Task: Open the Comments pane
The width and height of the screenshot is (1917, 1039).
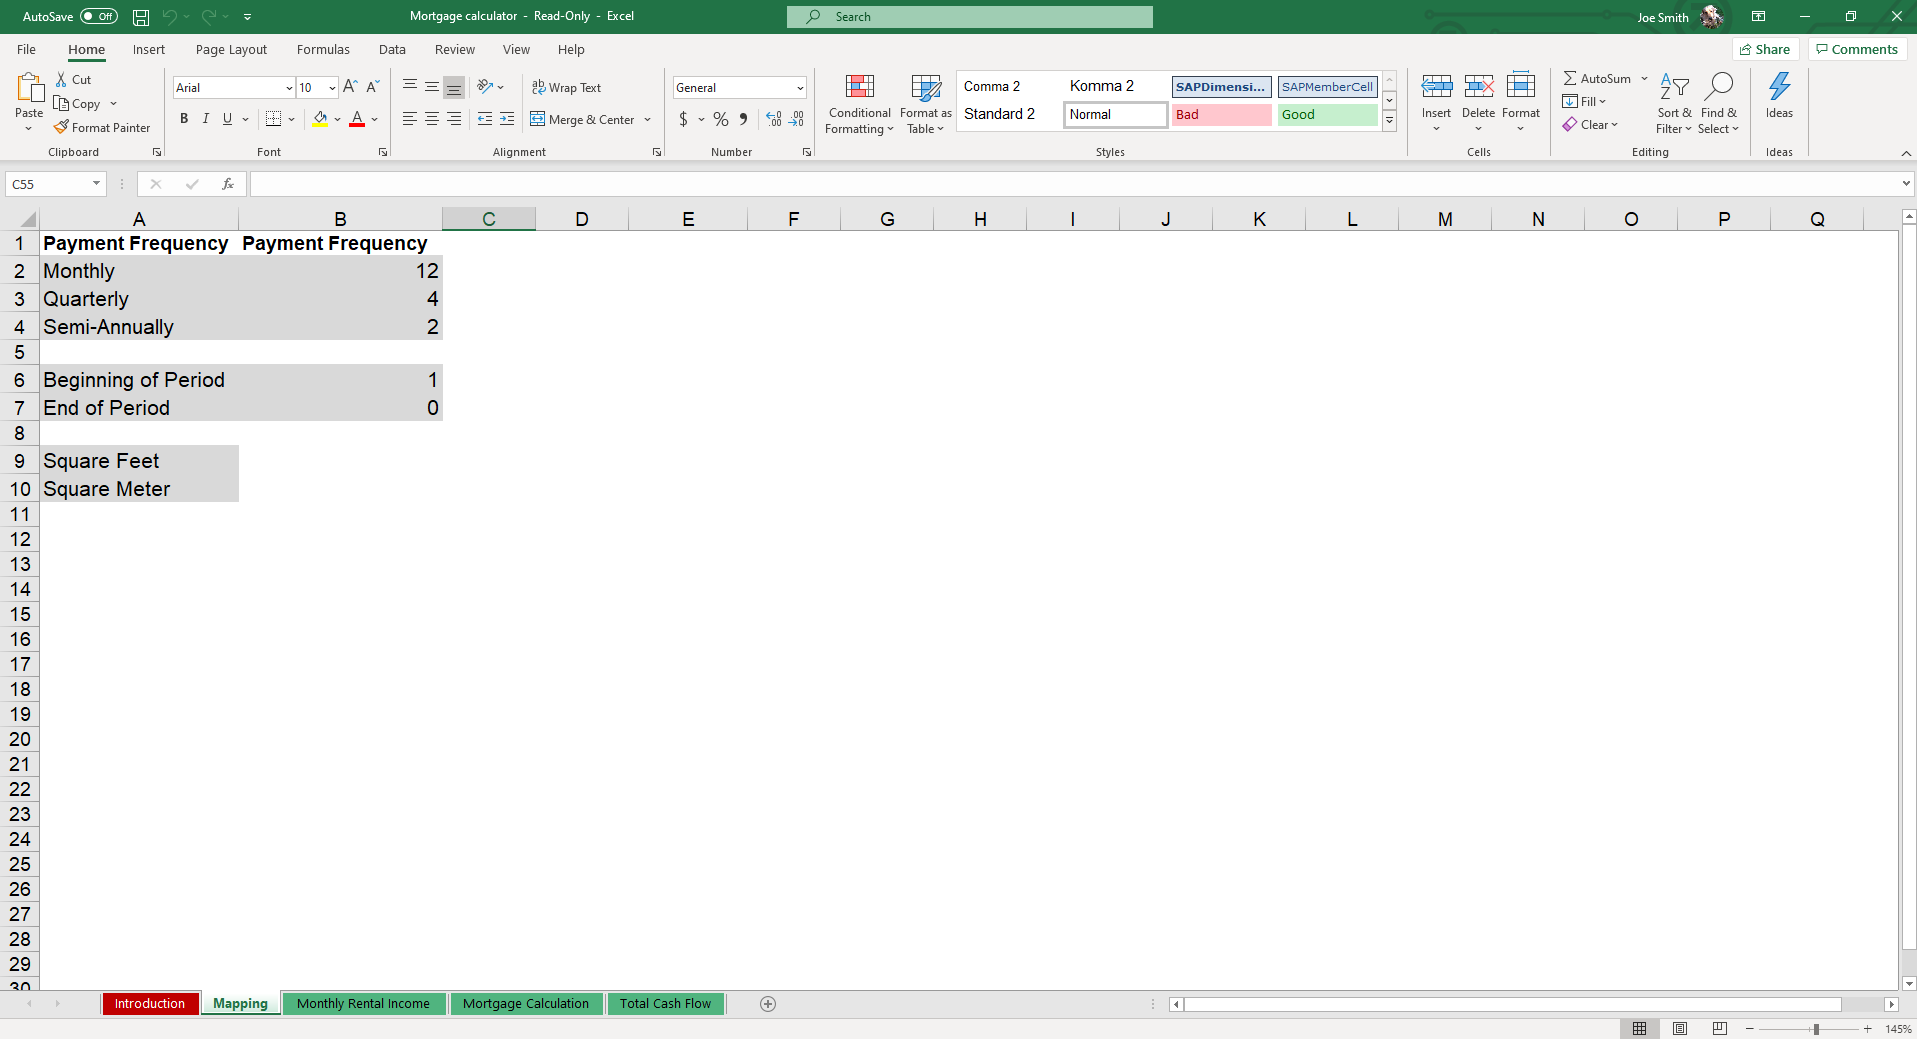Action: 1857,50
